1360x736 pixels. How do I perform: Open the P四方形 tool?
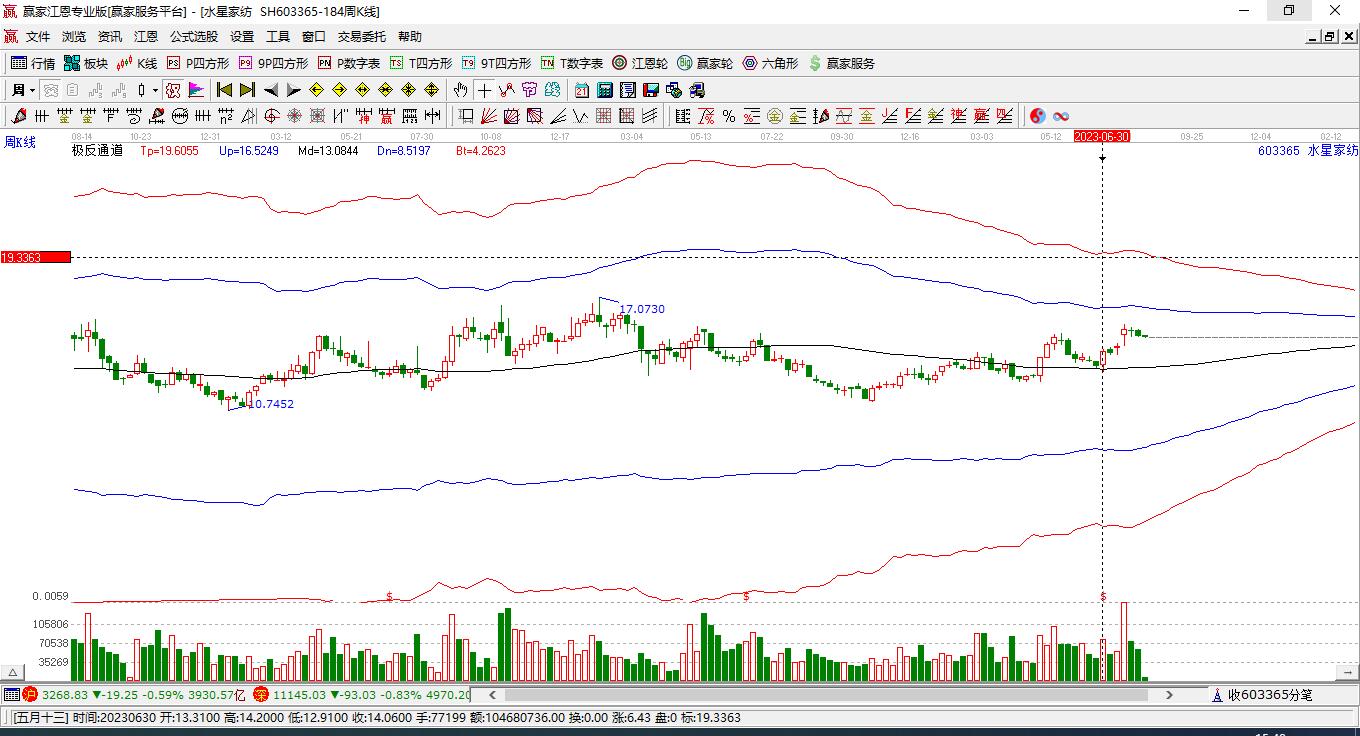coord(198,63)
